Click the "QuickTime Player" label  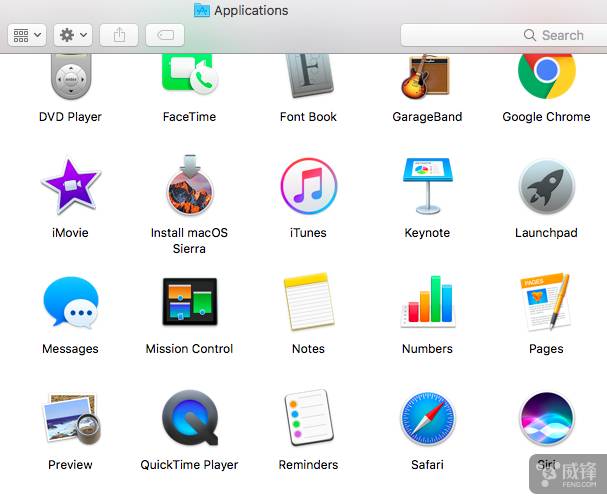pyautogui.click(x=189, y=465)
